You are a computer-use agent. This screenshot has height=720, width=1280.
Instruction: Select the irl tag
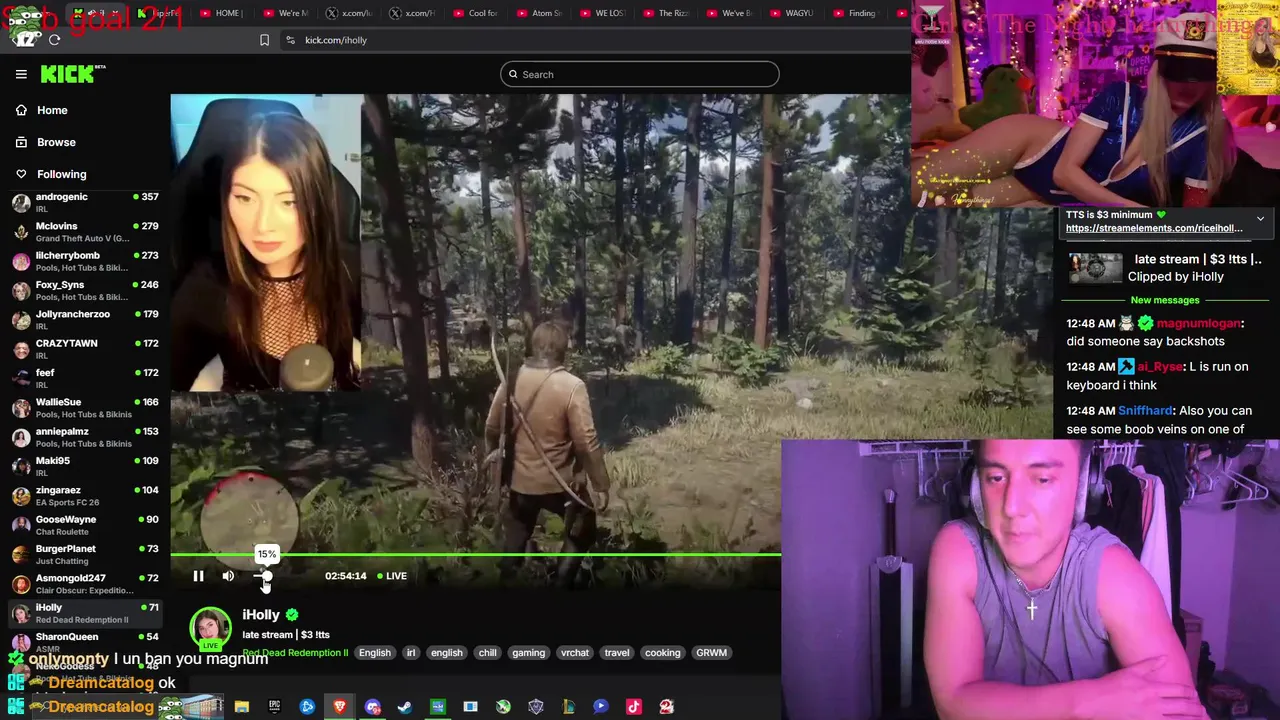click(410, 653)
